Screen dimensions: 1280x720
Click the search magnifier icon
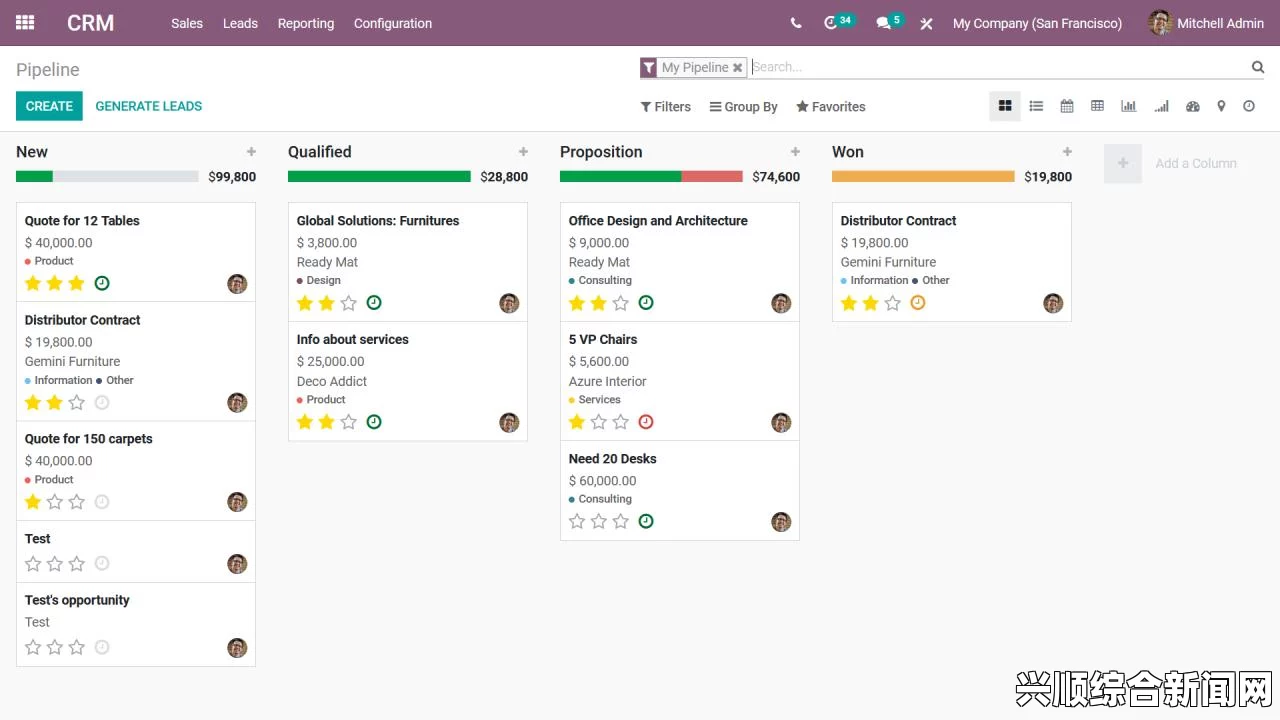coord(1258,67)
